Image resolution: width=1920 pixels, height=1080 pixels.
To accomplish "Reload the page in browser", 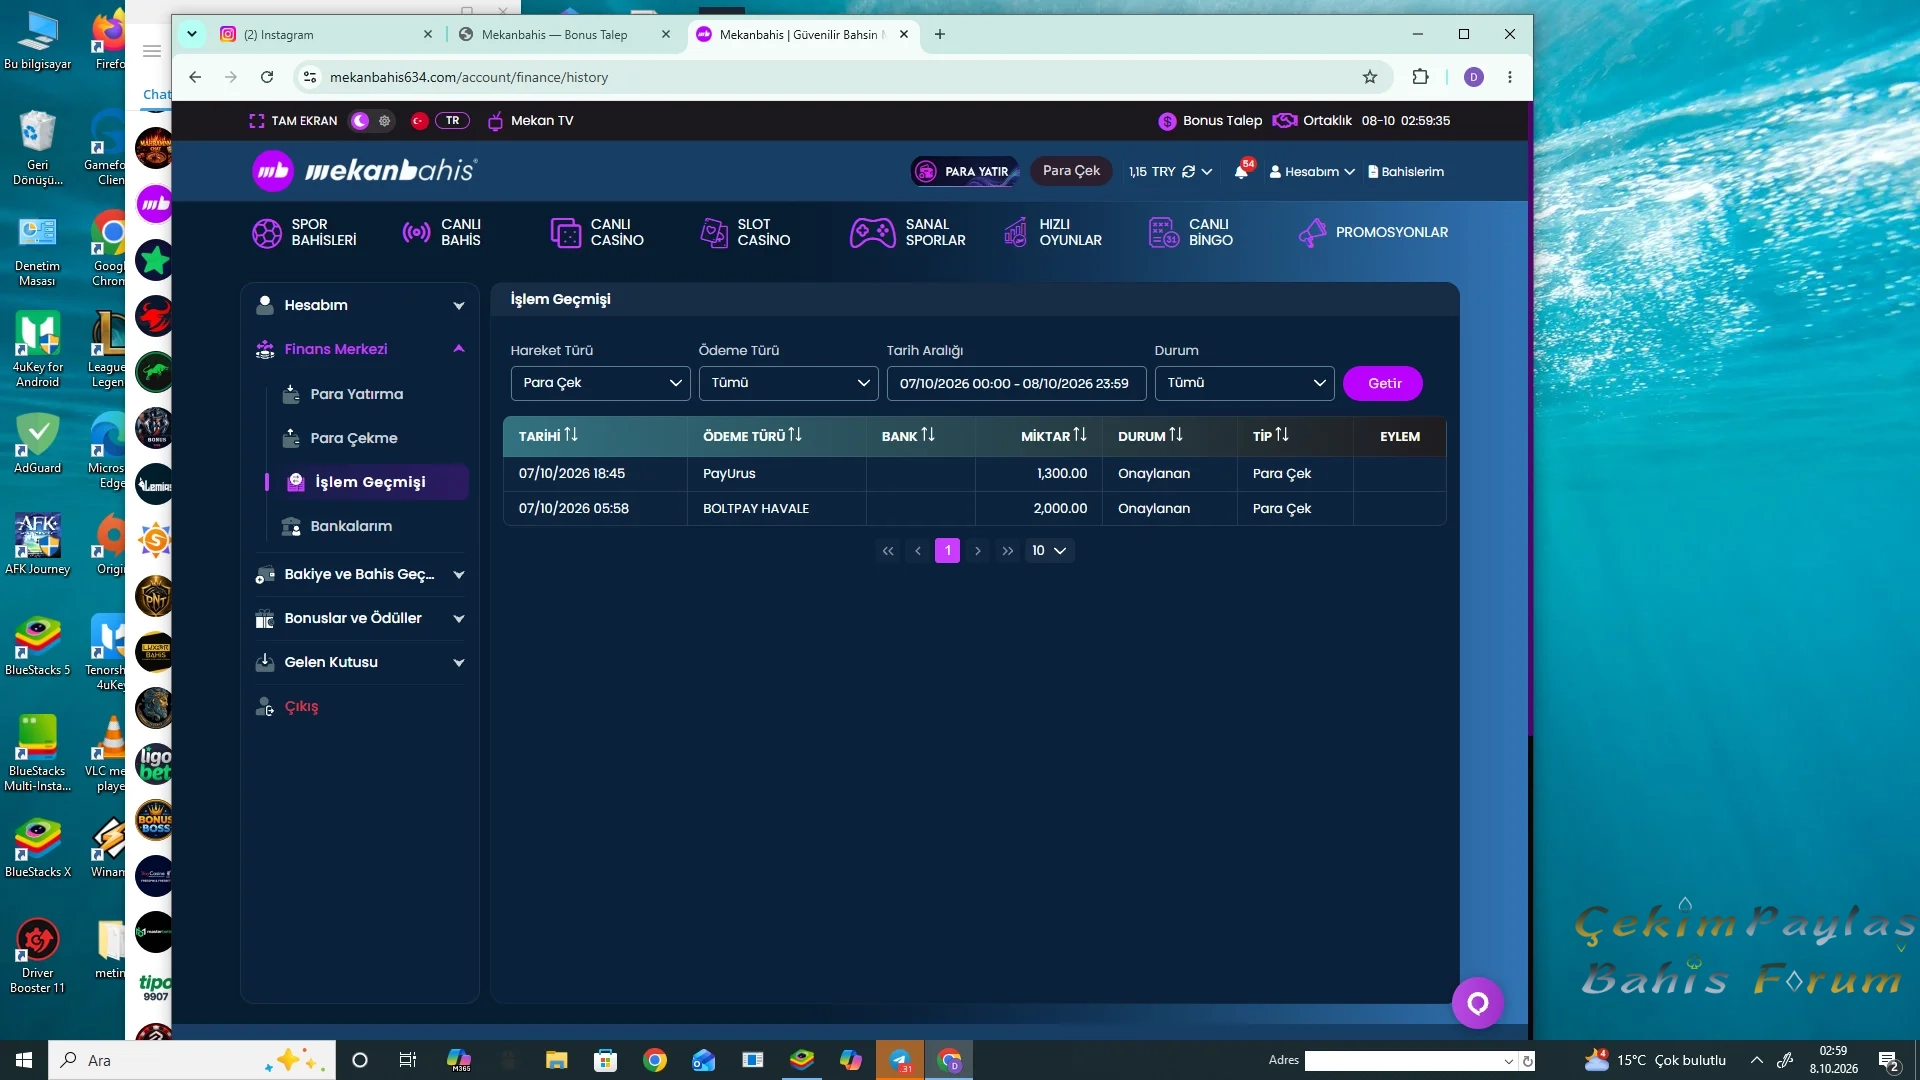I will 267,77.
